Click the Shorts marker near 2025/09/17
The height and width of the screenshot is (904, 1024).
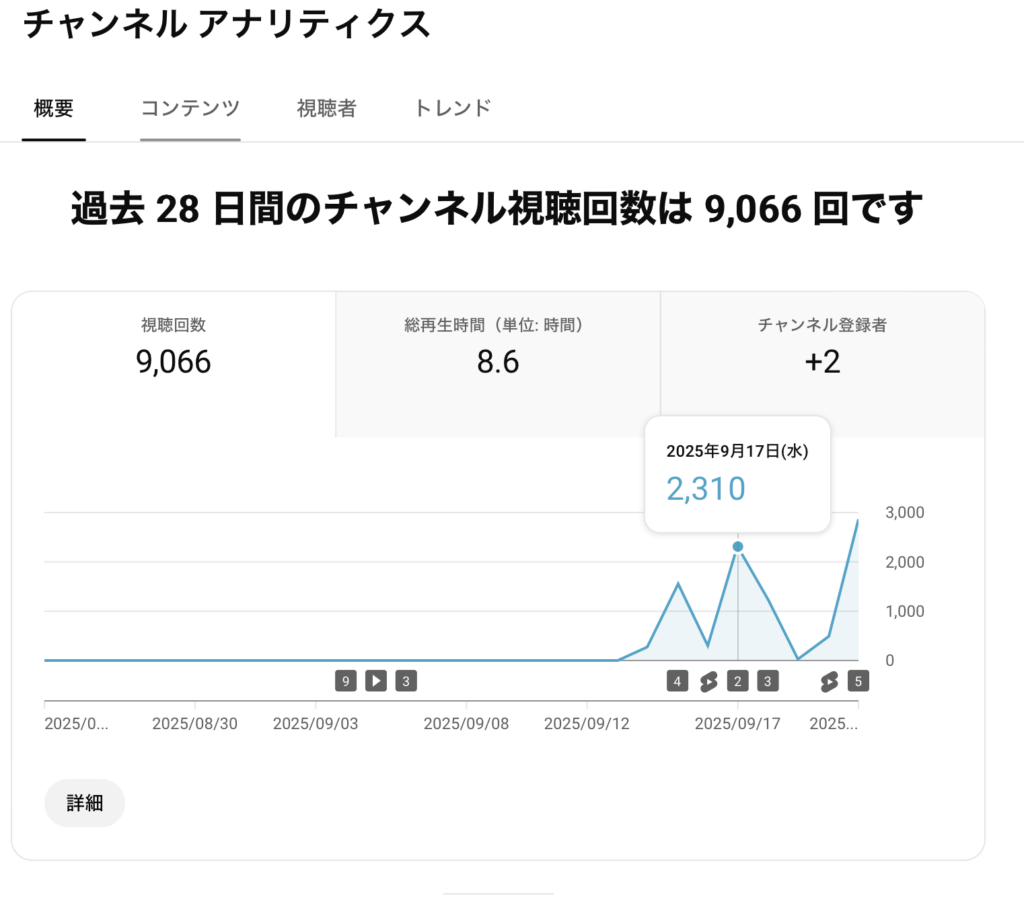point(707,681)
